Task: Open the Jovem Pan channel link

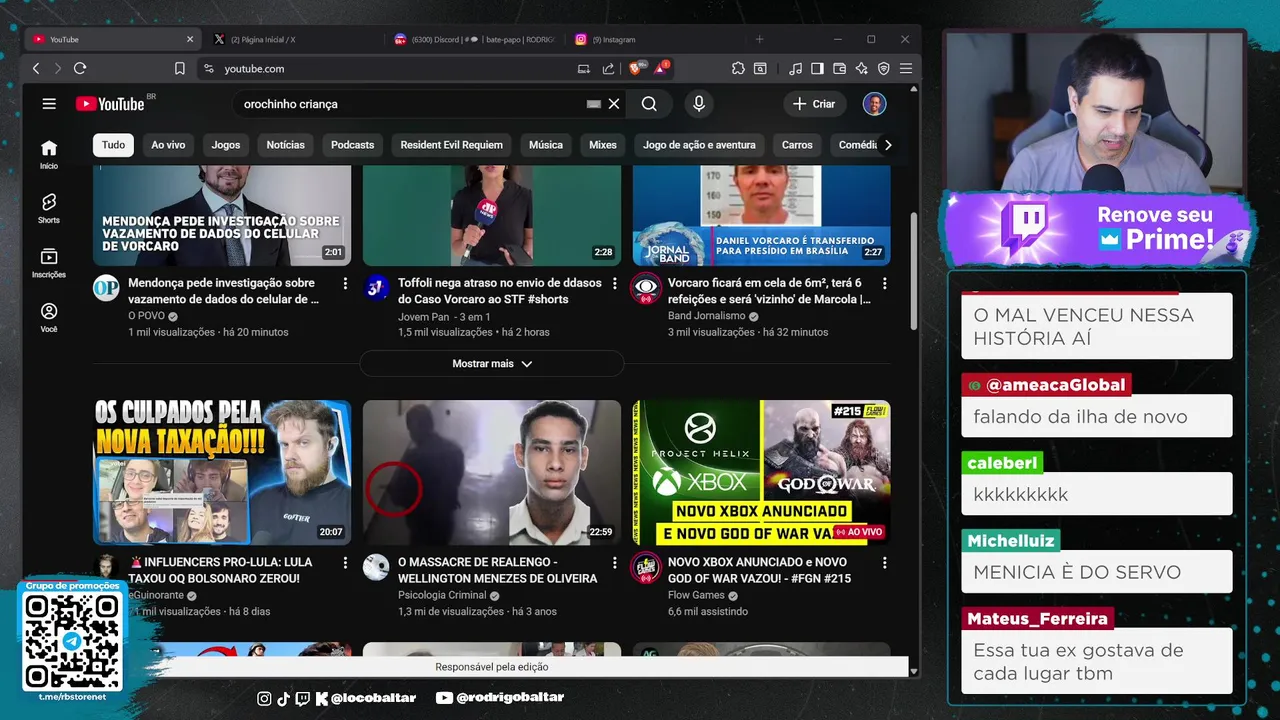Action: coord(444,316)
